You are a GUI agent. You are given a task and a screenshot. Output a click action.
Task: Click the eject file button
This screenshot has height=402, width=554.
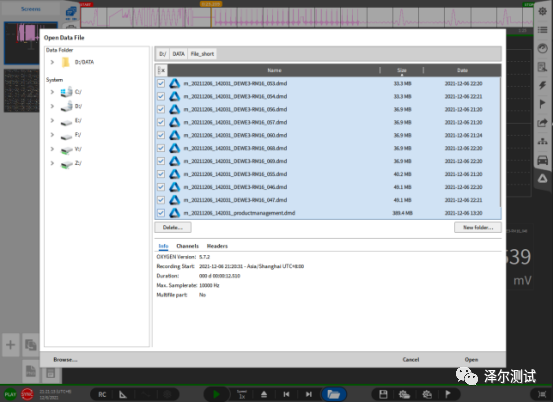click(264, 395)
